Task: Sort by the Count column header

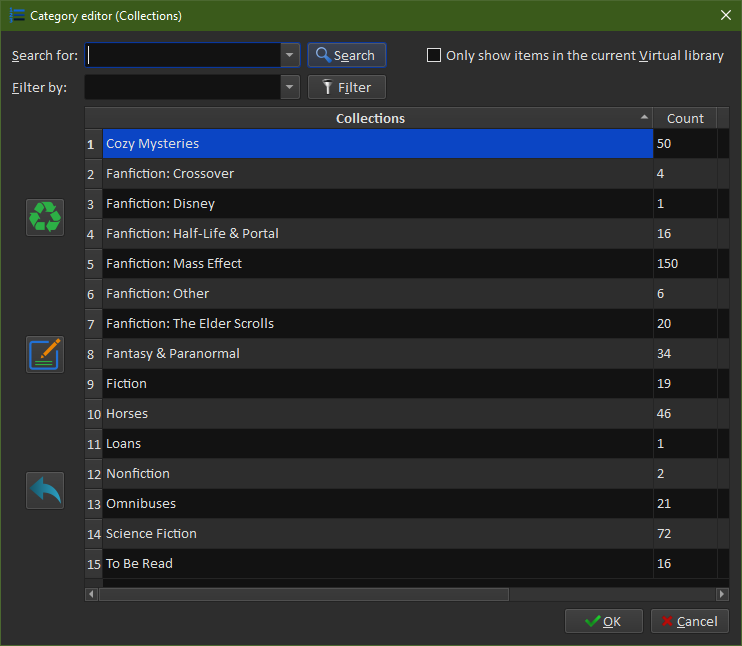Action: point(685,118)
